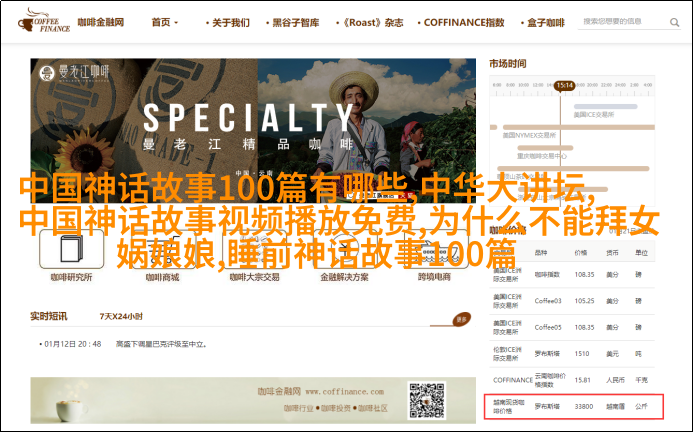Click the 实时短讯 heading
Viewport: 694px width, 433px height.
[x=49, y=317]
